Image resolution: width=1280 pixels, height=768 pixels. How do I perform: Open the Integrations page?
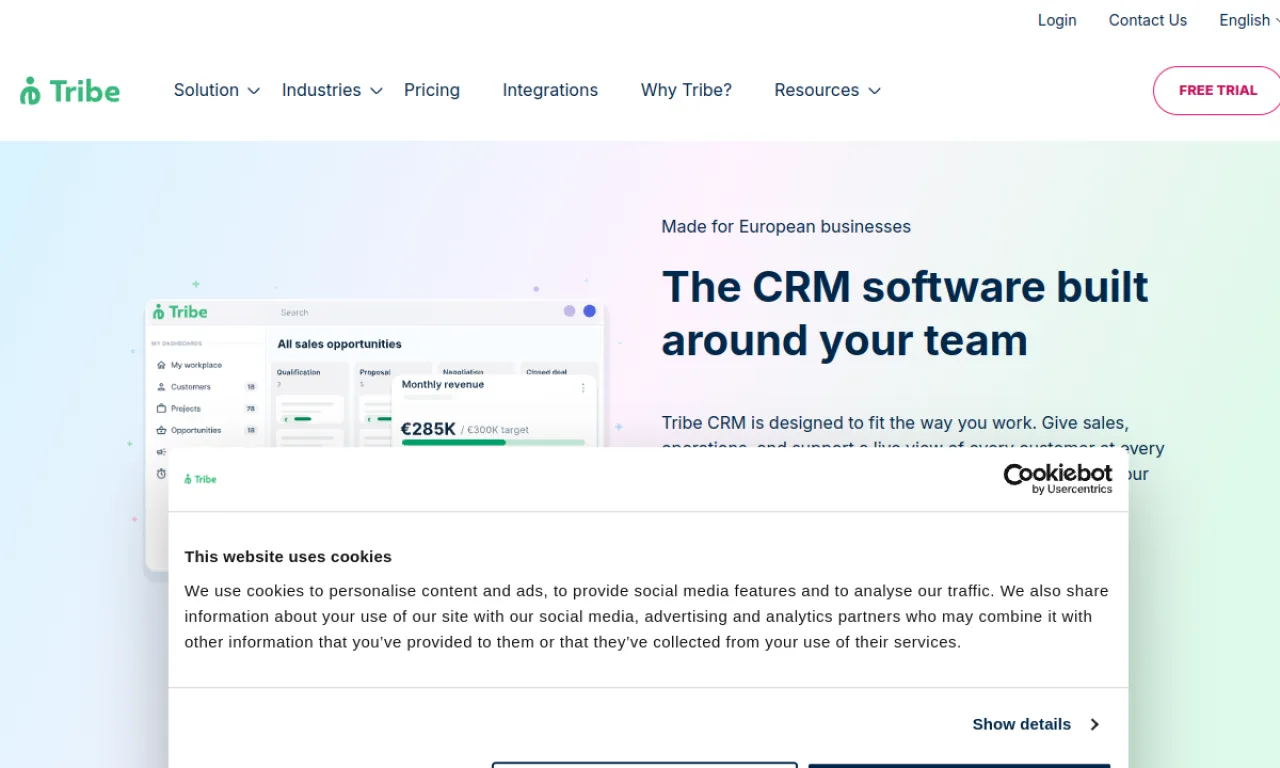[550, 90]
